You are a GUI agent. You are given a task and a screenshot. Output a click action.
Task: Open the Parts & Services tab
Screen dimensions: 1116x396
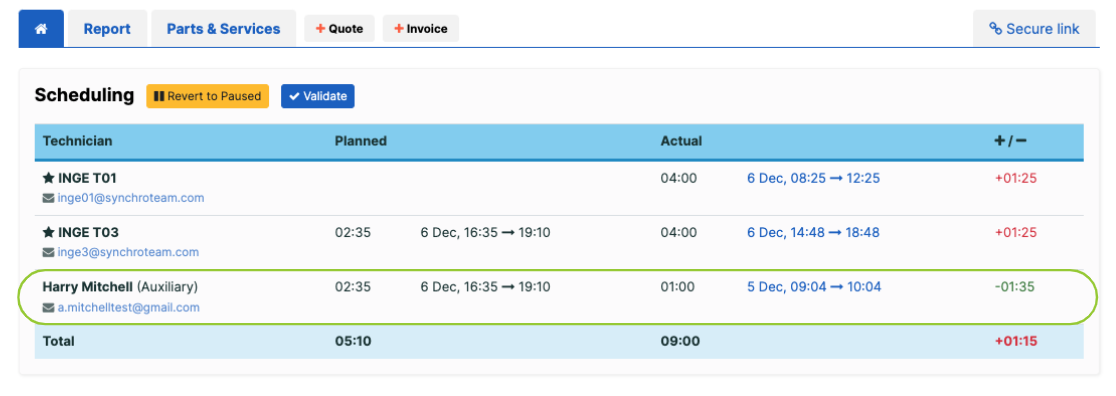[x=223, y=28]
